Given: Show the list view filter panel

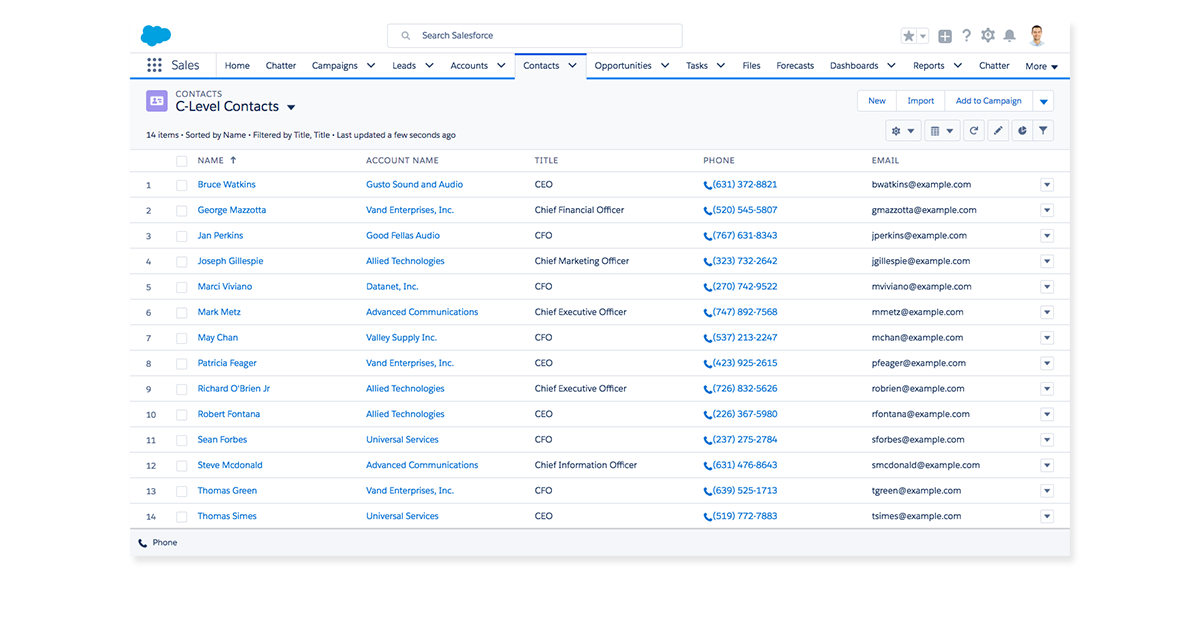Looking at the screenshot, I should tap(1043, 131).
